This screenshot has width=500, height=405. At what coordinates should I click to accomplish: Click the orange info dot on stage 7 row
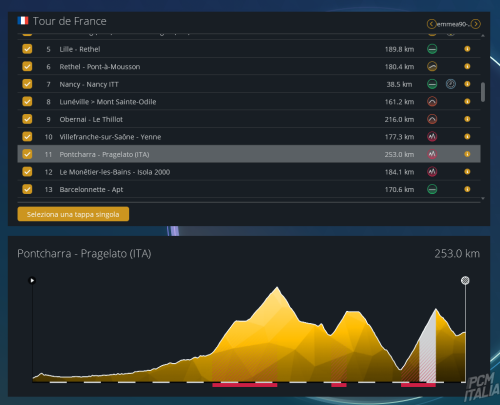(x=467, y=84)
